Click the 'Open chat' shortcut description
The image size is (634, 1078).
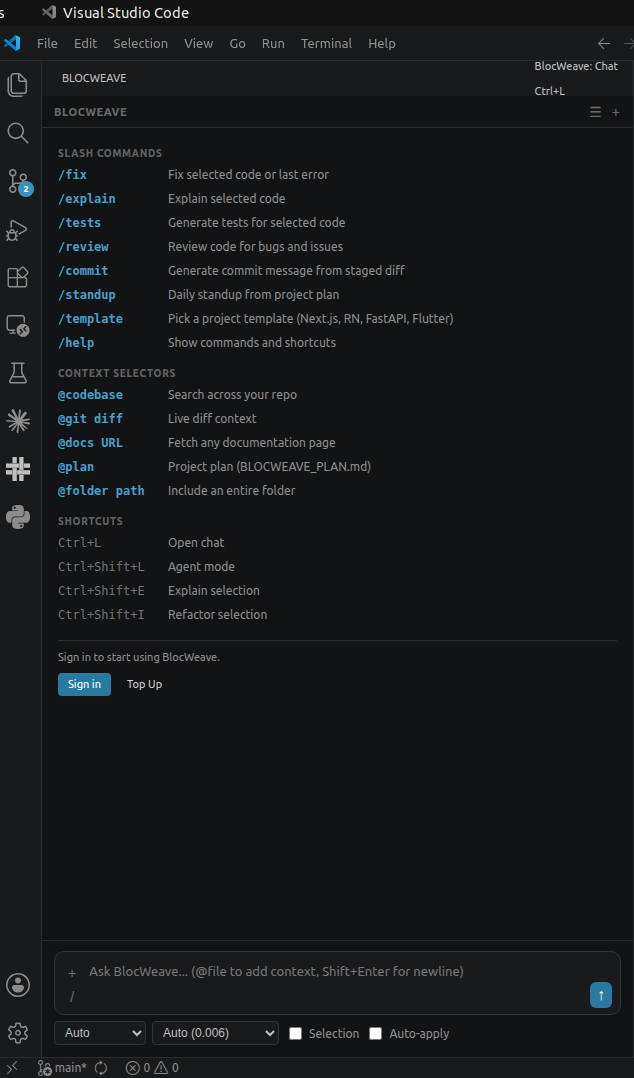196,542
